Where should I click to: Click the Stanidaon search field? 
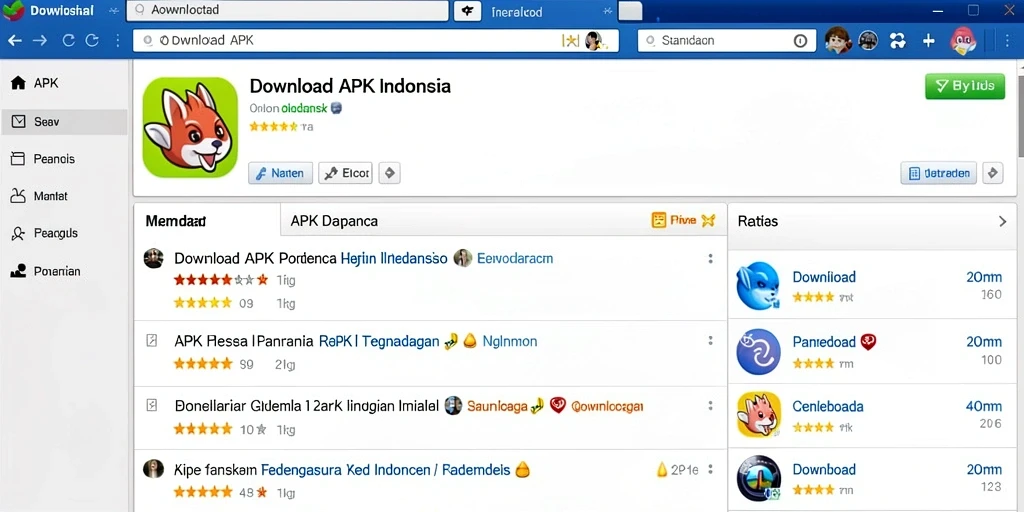pyautogui.click(x=726, y=40)
